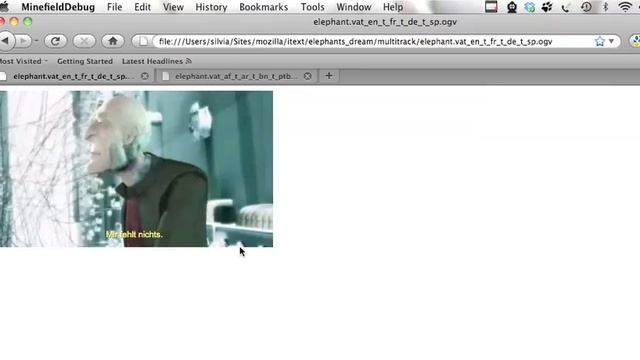This screenshot has width=640, height=360.
Task: Click the page identity icon in address bar
Action: pos(143,41)
